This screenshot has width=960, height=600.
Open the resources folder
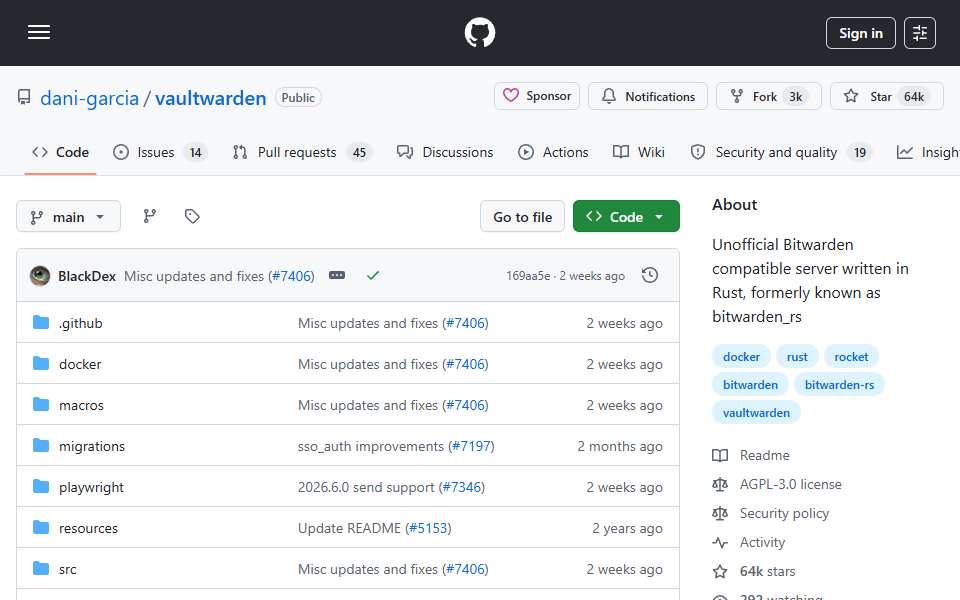tap(88, 528)
